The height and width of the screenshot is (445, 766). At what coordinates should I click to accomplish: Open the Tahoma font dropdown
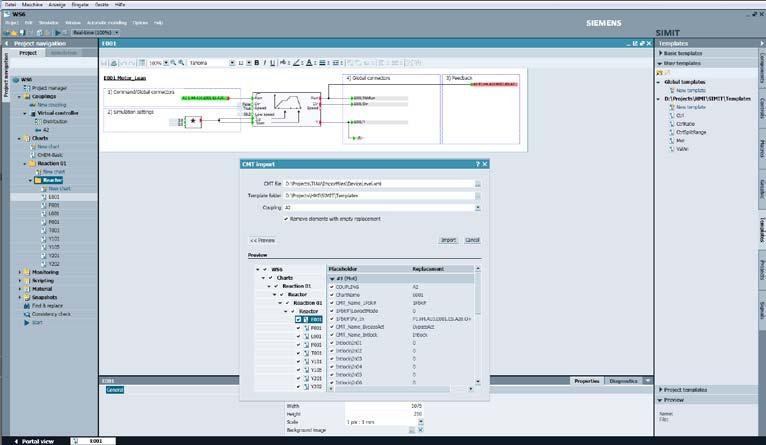coord(232,63)
